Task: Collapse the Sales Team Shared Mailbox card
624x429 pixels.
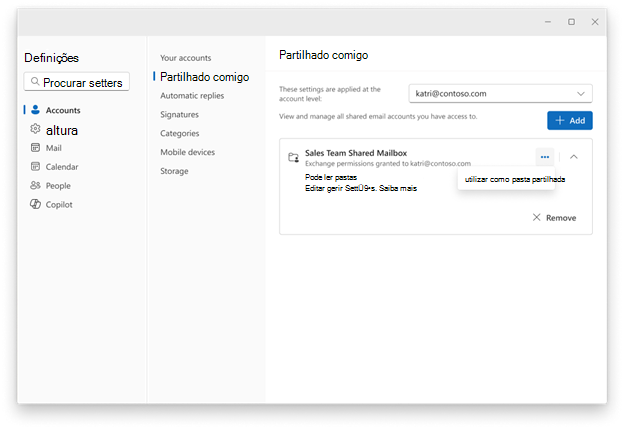Action: point(573,157)
